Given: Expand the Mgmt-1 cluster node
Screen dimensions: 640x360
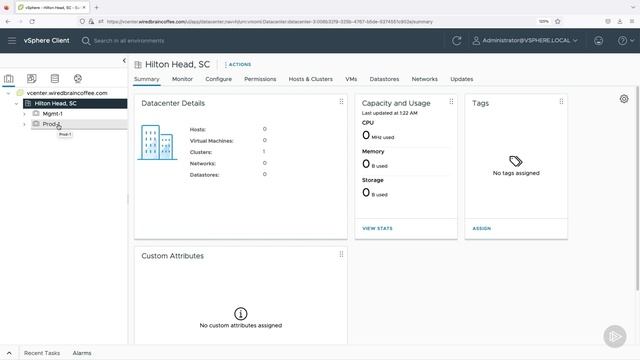Looking at the screenshot, I should pyautogui.click(x=24, y=114).
